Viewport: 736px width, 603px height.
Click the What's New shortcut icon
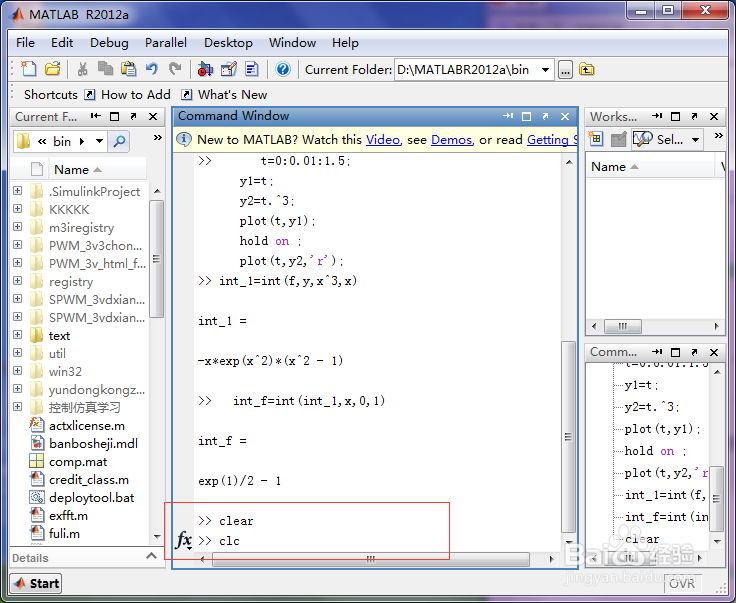[x=186, y=95]
